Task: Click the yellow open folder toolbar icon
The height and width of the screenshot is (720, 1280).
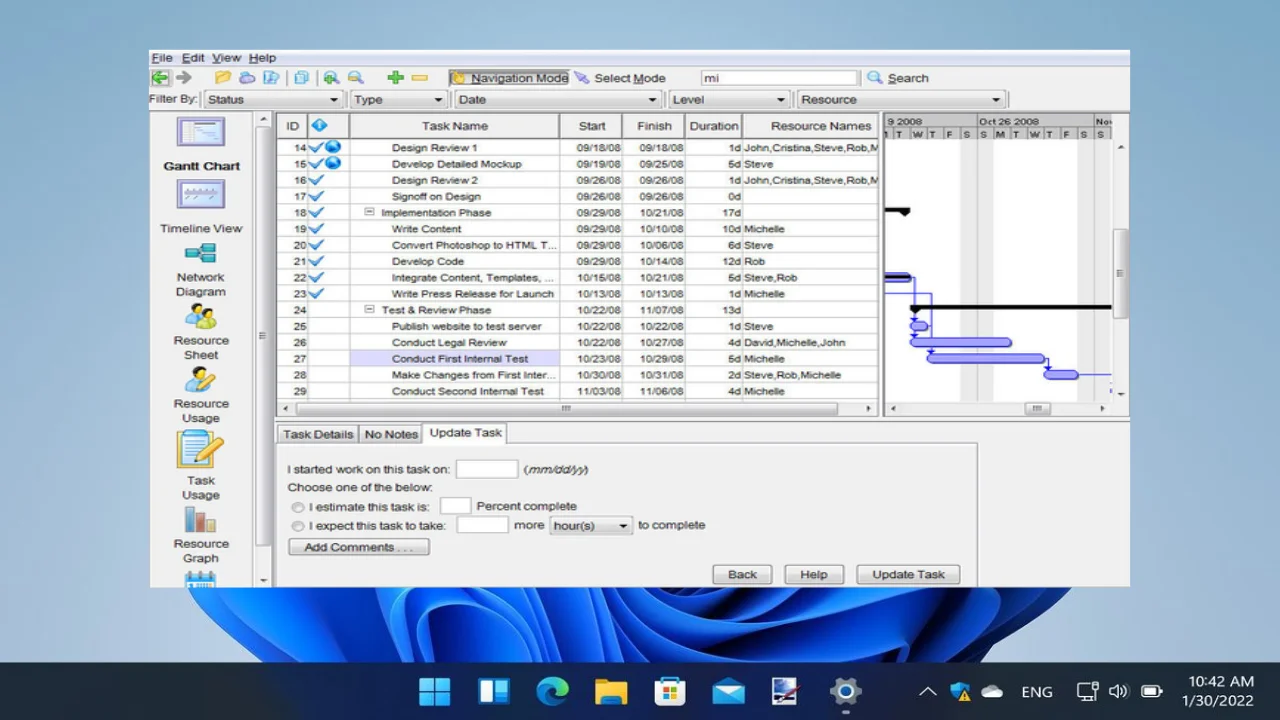Action: point(223,78)
